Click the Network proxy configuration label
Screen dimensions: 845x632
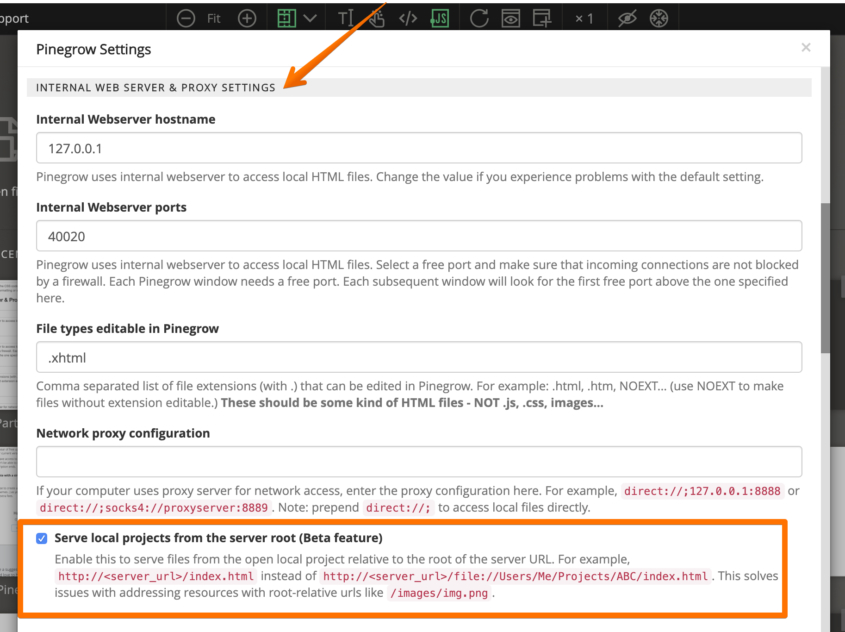click(x=123, y=433)
